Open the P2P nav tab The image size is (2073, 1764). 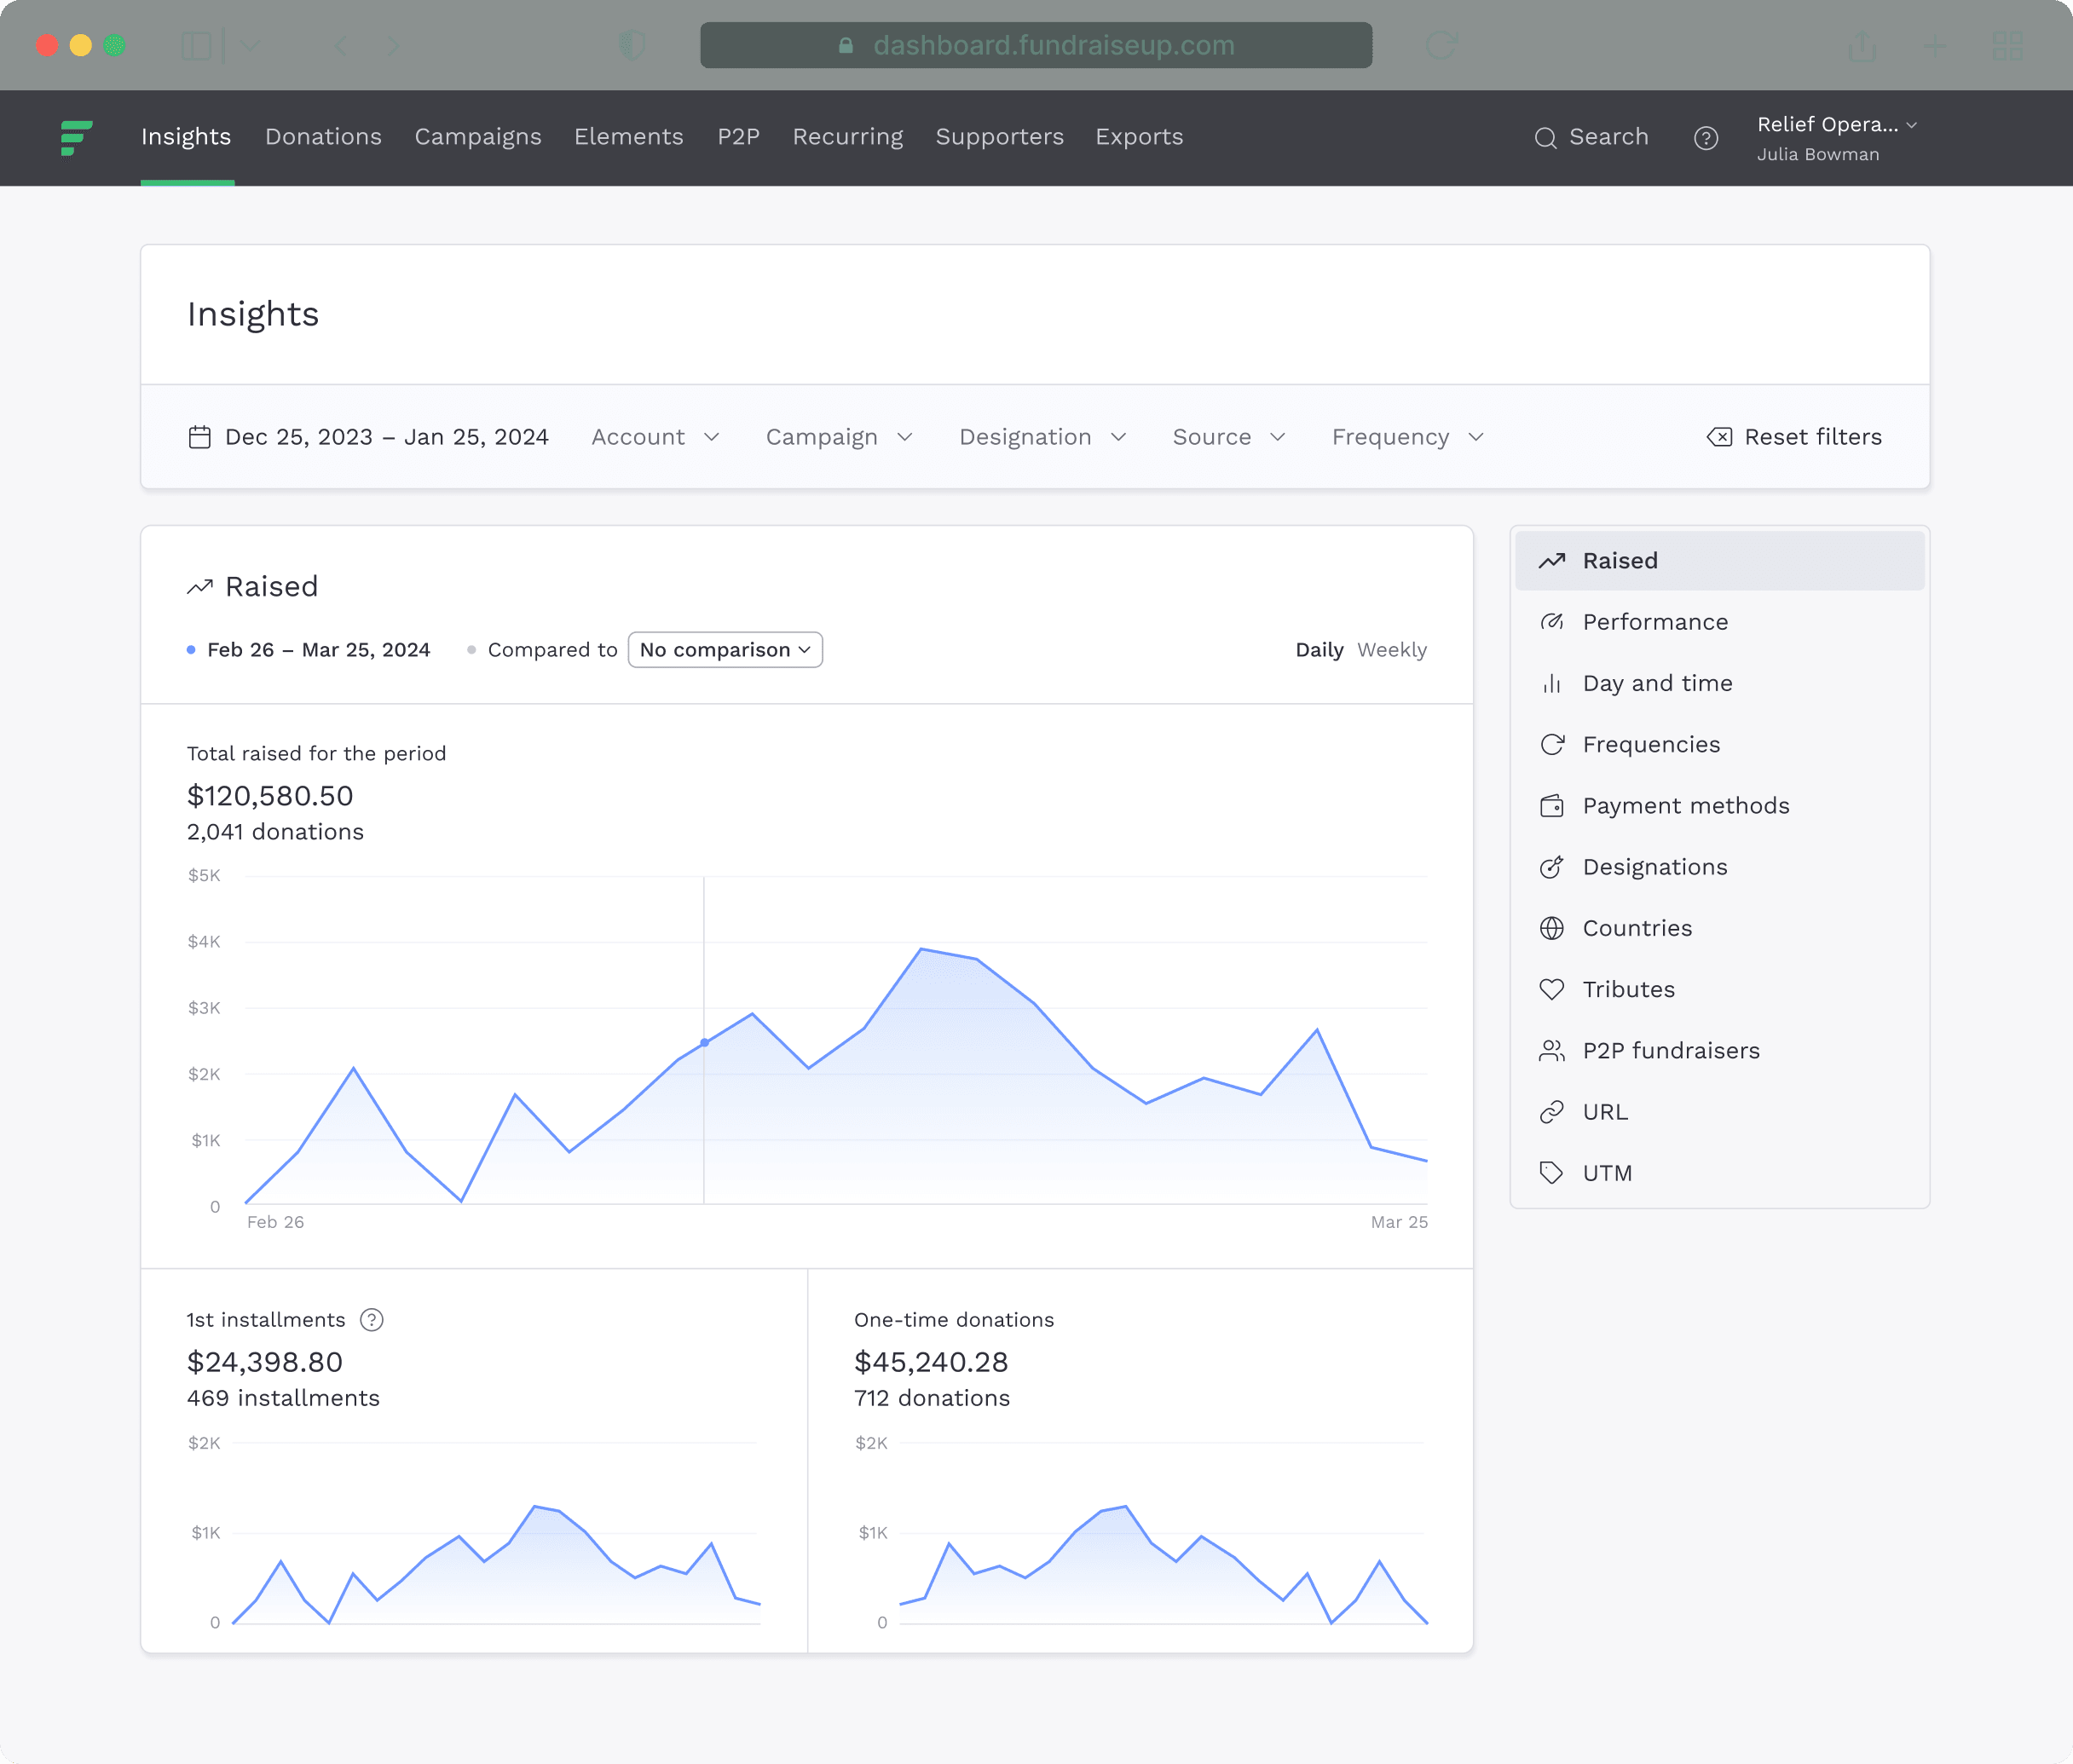pos(738,137)
